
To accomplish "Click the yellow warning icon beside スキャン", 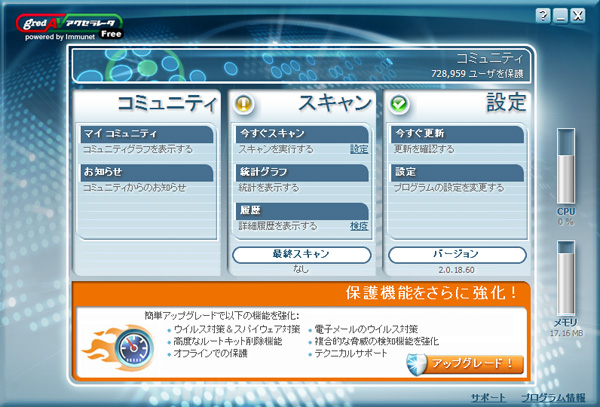I will [x=243, y=104].
